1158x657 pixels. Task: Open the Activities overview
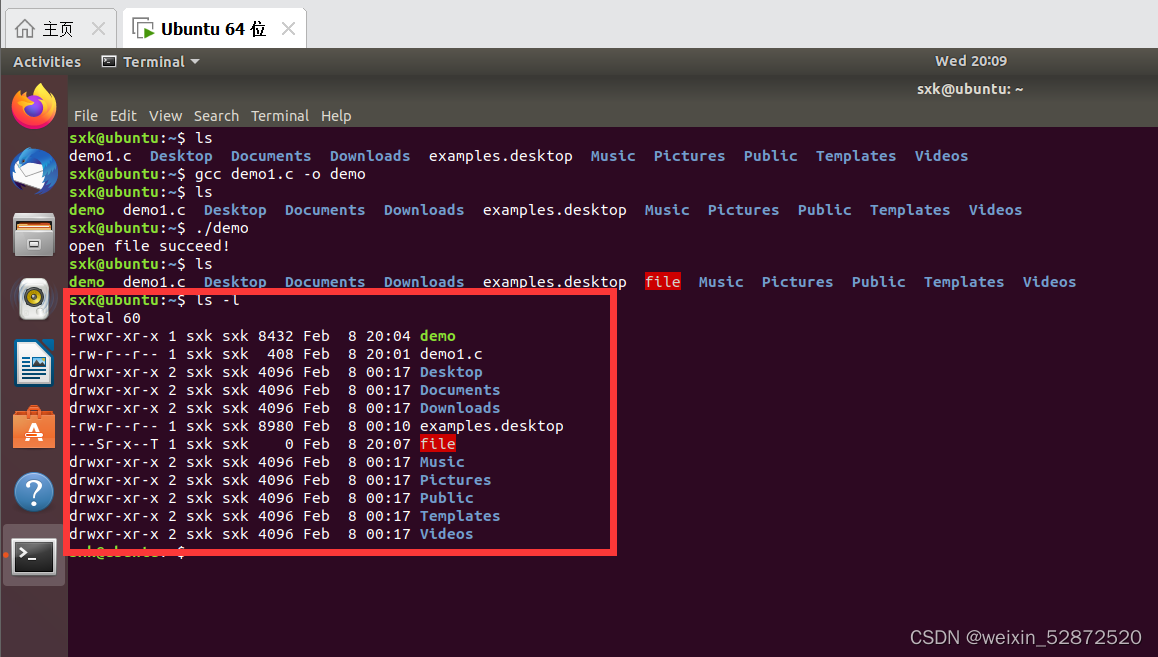pyautogui.click(x=47, y=62)
